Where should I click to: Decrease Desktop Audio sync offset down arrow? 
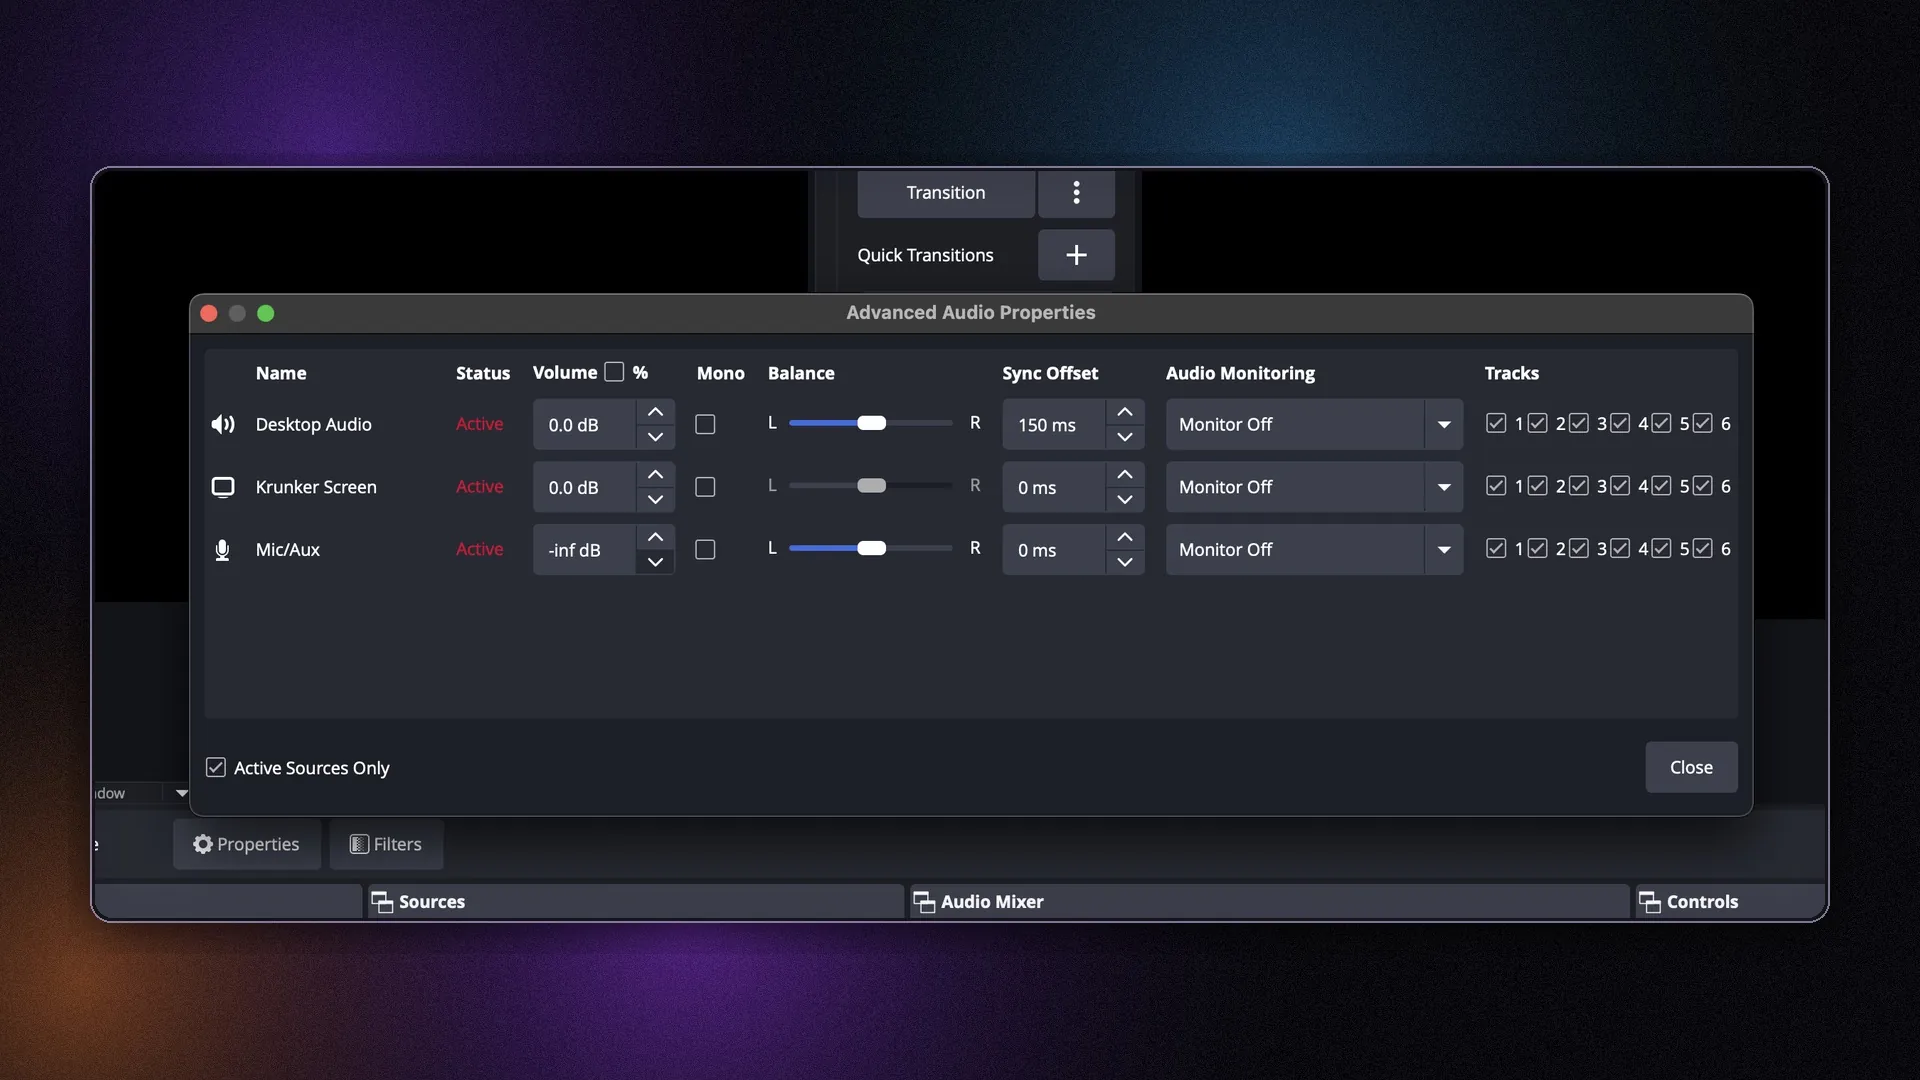[x=1125, y=437]
